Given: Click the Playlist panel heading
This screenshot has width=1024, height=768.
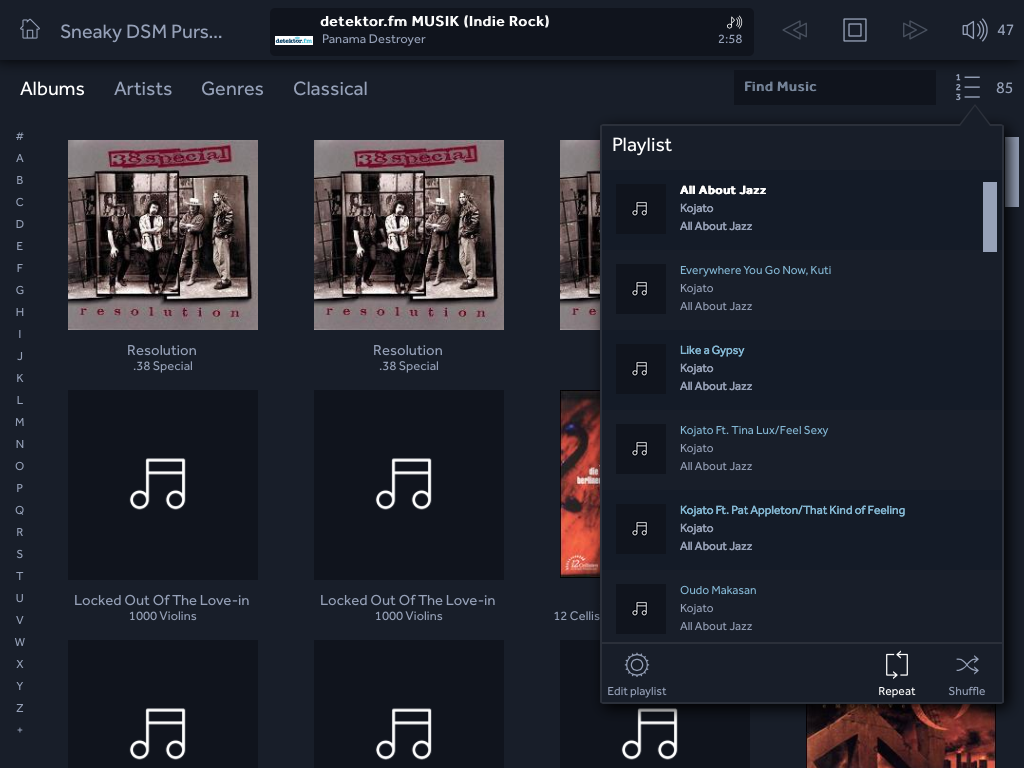Looking at the screenshot, I should pos(641,145).
